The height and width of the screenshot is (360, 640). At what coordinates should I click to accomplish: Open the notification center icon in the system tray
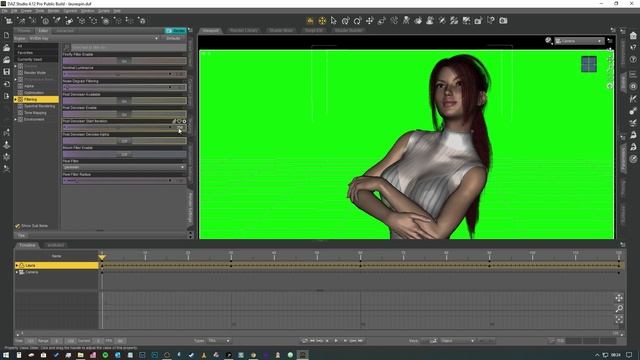(x=629, y=355)
